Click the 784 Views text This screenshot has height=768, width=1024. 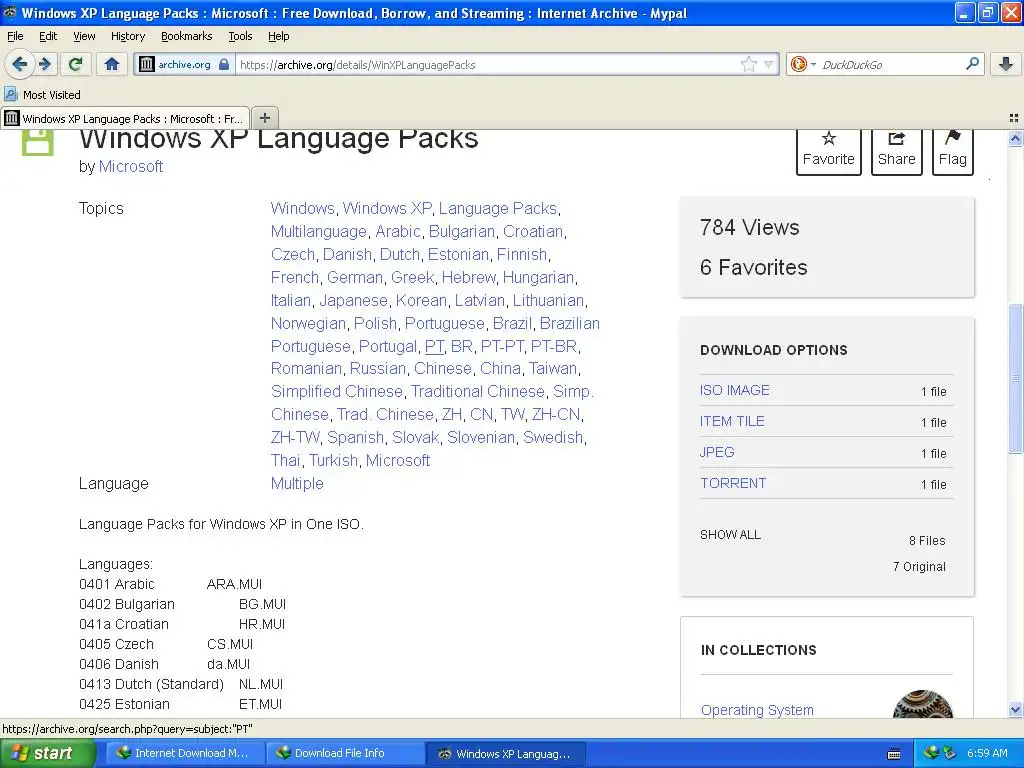tap(750, 227)
